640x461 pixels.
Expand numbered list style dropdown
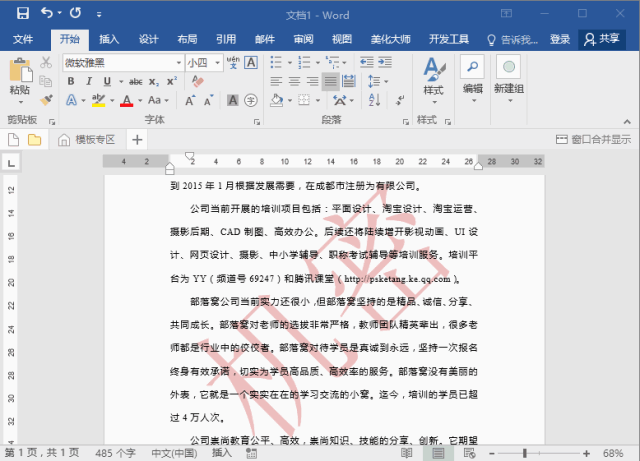click(x=318, y=63)
